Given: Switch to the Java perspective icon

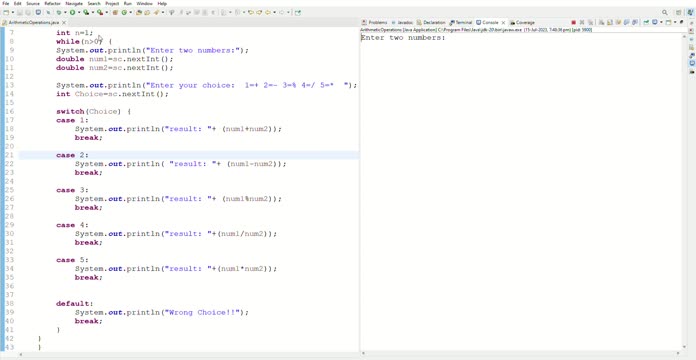Looking at the screenshot, I should [x=691, y=12].
